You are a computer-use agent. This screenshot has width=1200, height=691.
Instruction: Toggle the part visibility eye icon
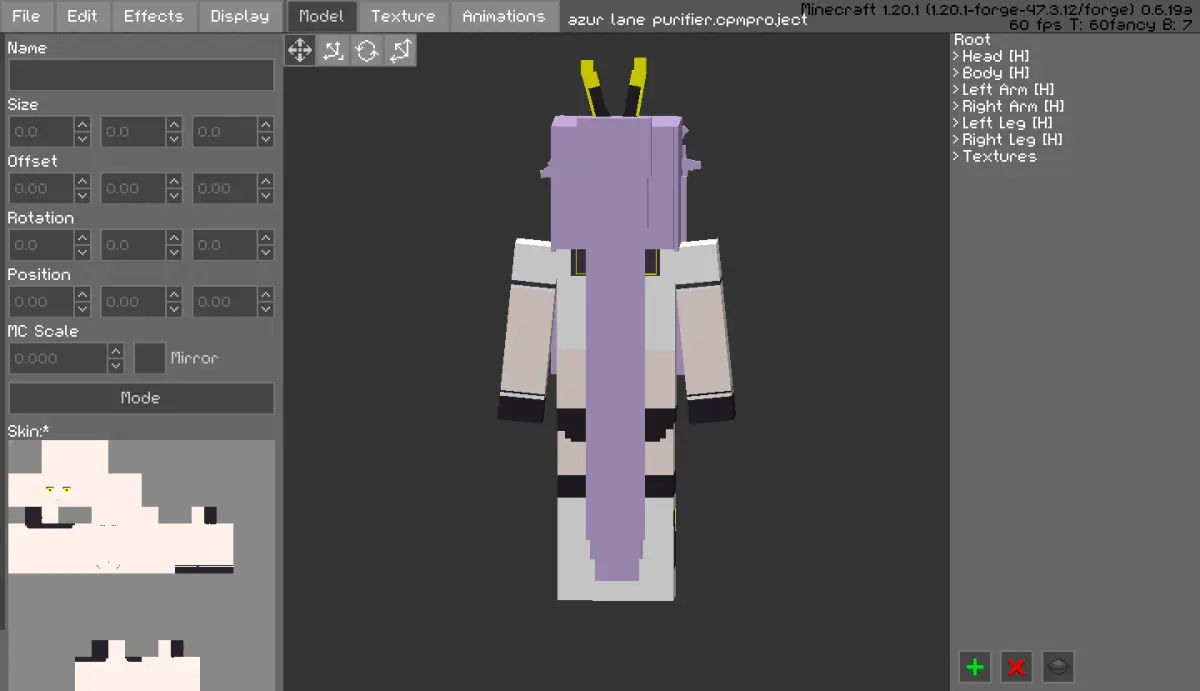1059,666
